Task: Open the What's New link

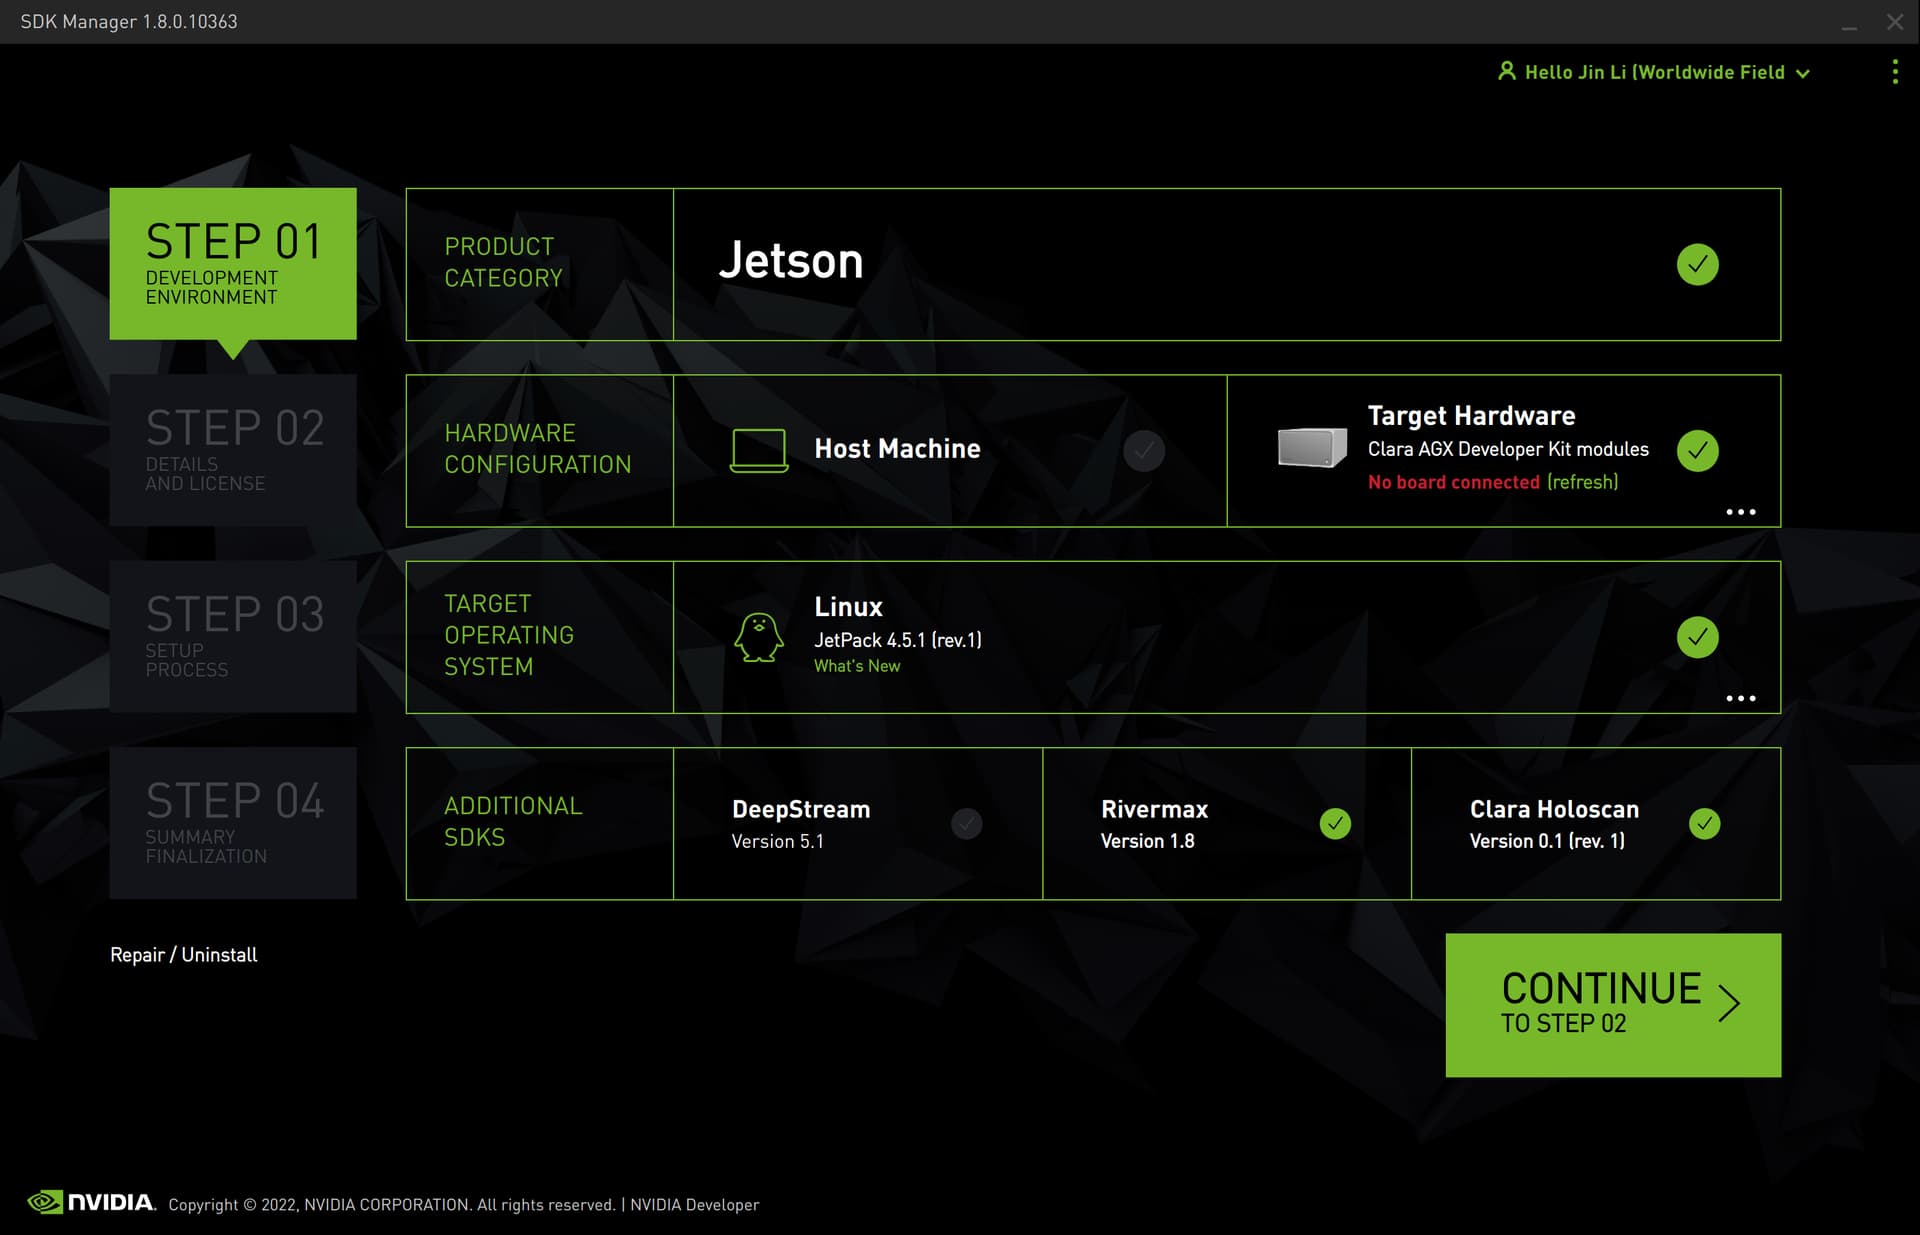Action: [x=856, y=666]
